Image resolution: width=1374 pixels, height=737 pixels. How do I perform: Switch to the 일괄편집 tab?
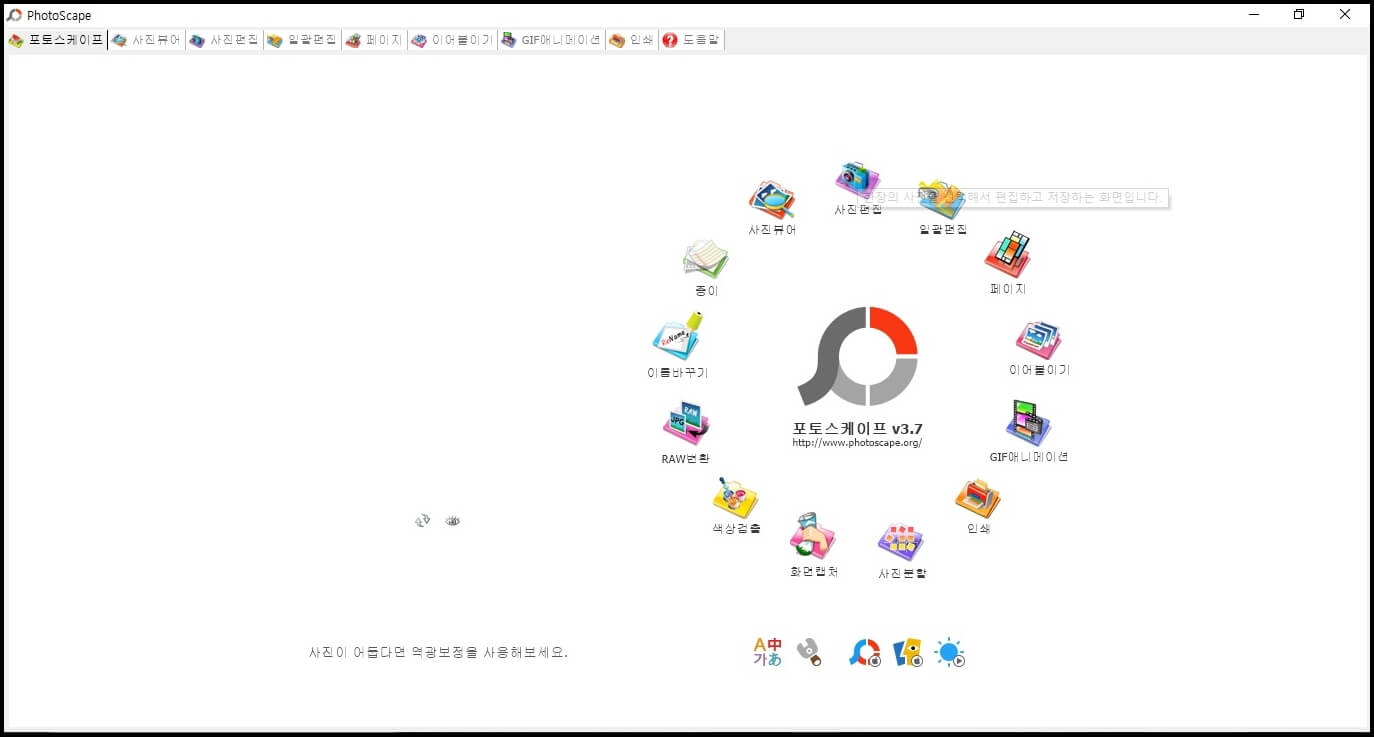pyautogui.click(x=302, y=40)
